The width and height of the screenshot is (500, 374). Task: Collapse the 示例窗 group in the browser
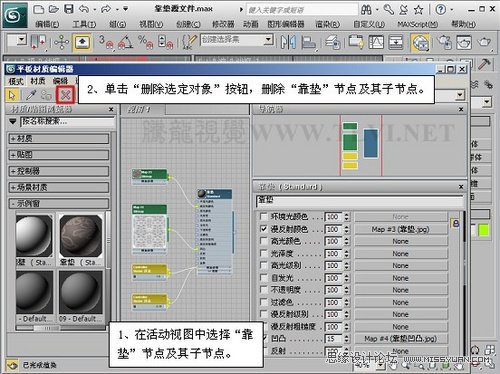[x=59, y=204]
